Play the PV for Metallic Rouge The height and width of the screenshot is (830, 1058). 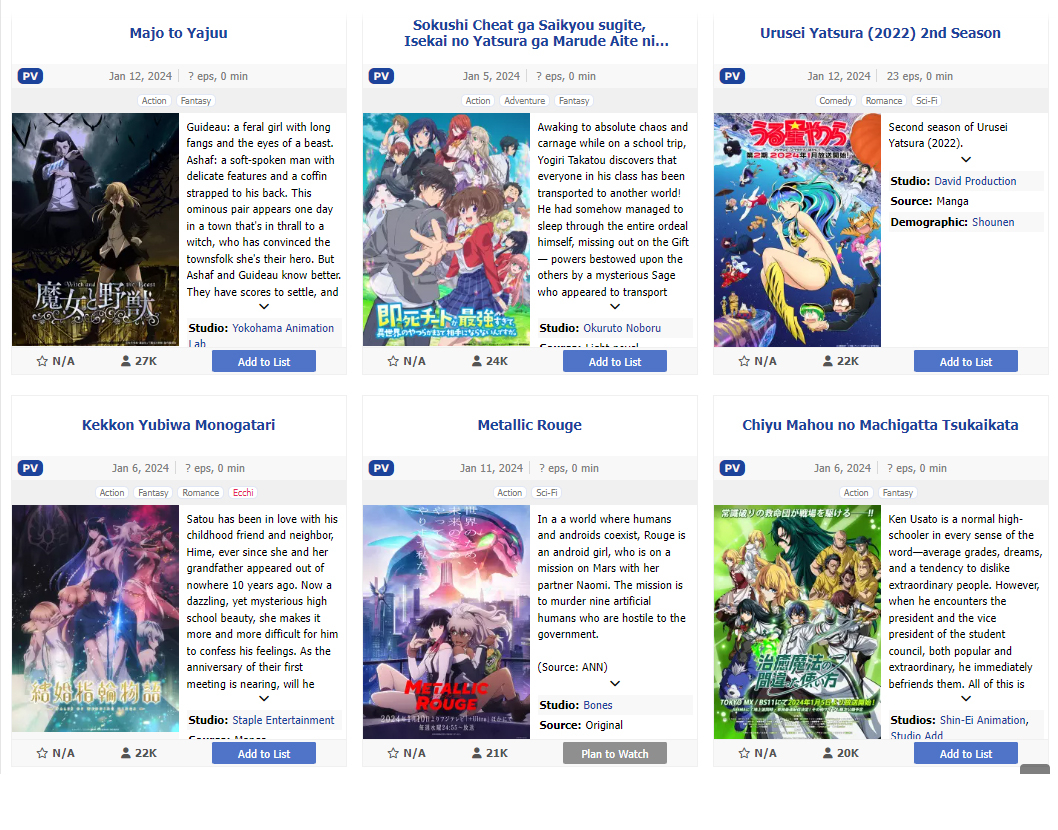tap(381, 468)
